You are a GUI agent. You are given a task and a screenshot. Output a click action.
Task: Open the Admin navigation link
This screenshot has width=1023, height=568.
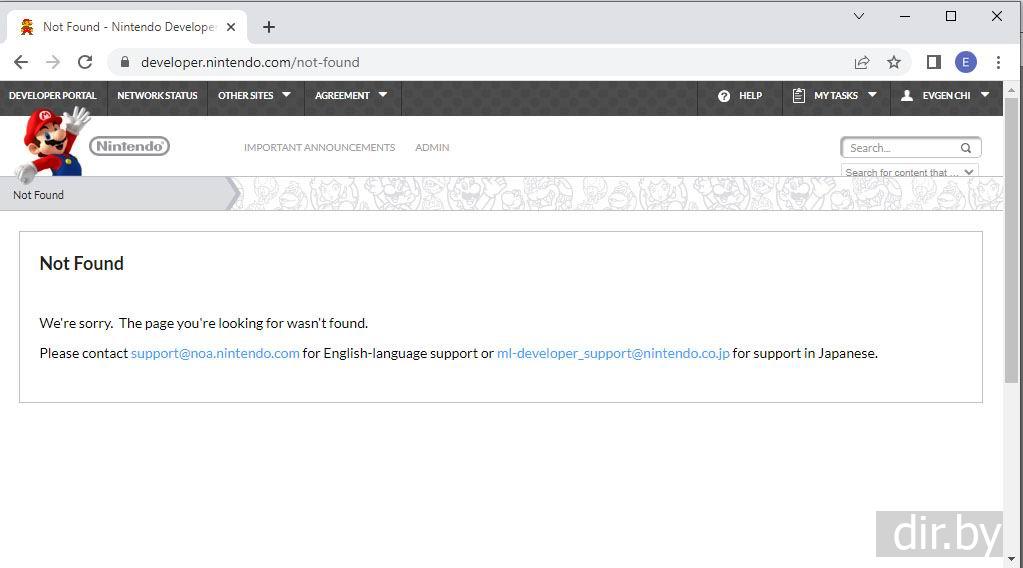432,147
